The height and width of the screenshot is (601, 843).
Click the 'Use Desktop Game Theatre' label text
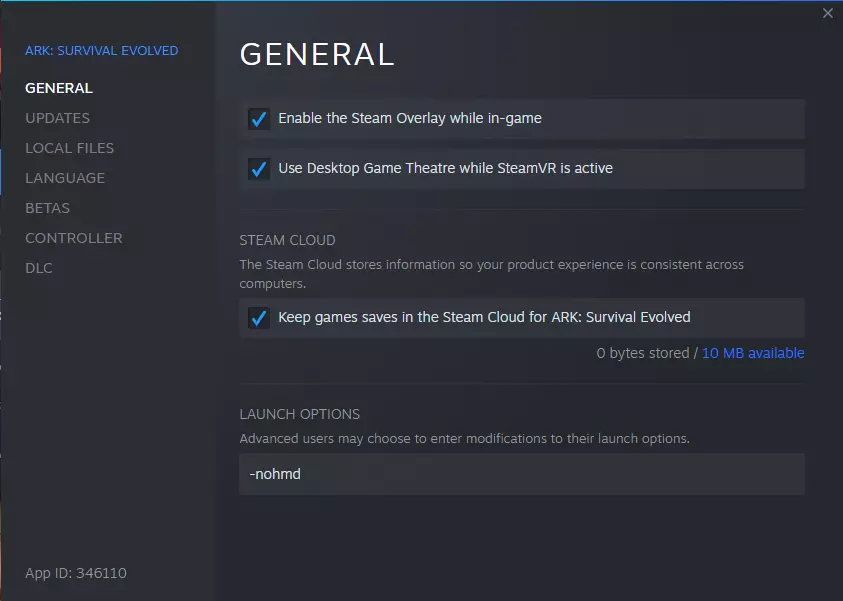point(445,168)
